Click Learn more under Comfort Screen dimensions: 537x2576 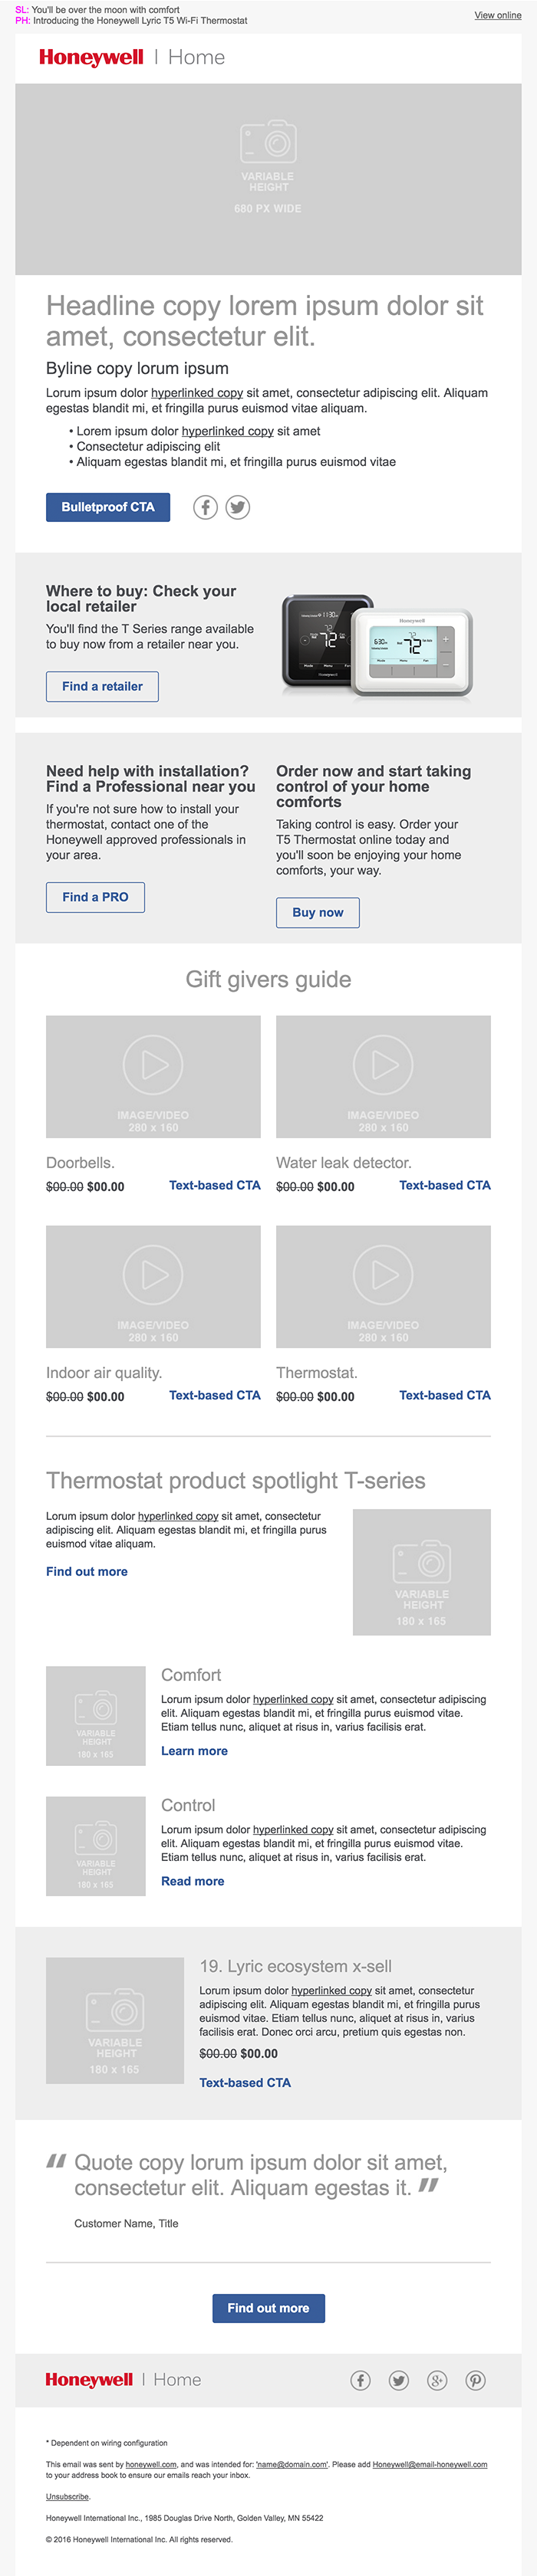pyautogui.click(x=194, y=1751)
